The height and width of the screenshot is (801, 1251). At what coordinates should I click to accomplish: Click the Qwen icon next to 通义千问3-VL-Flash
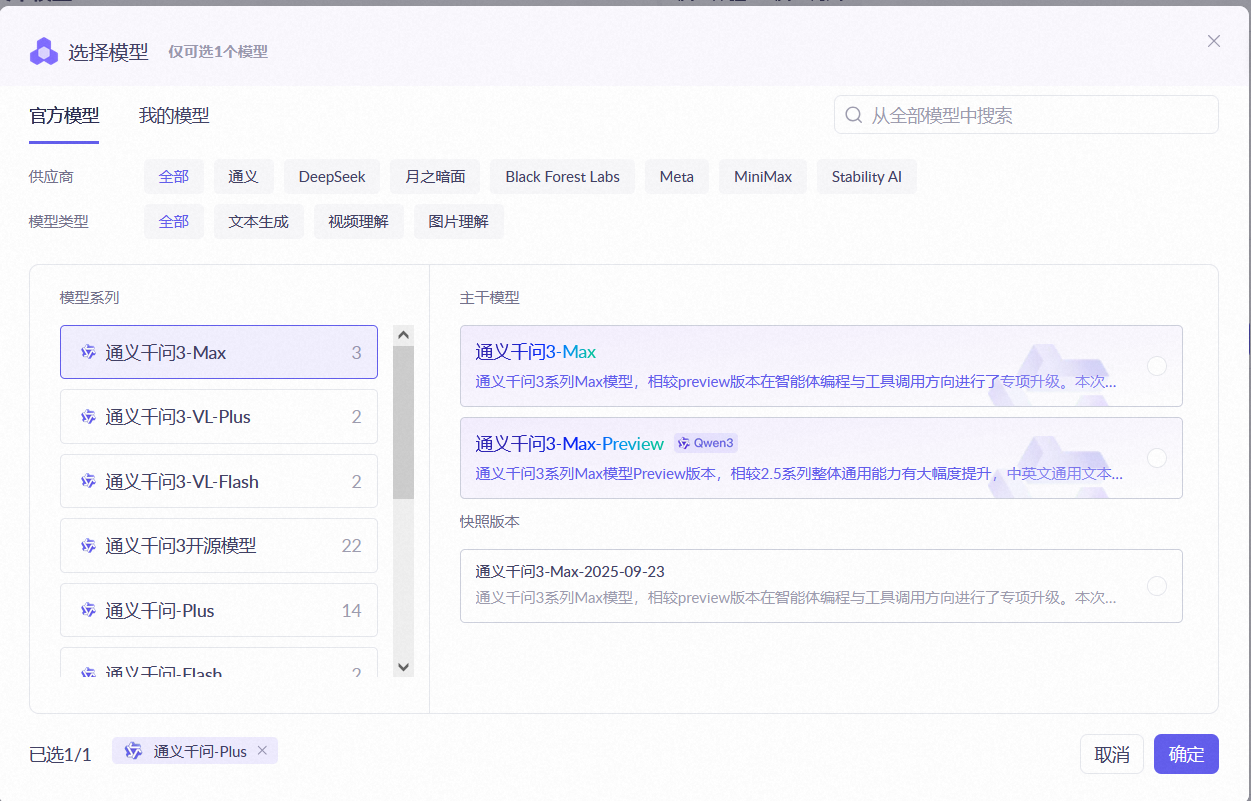point(88,482)
